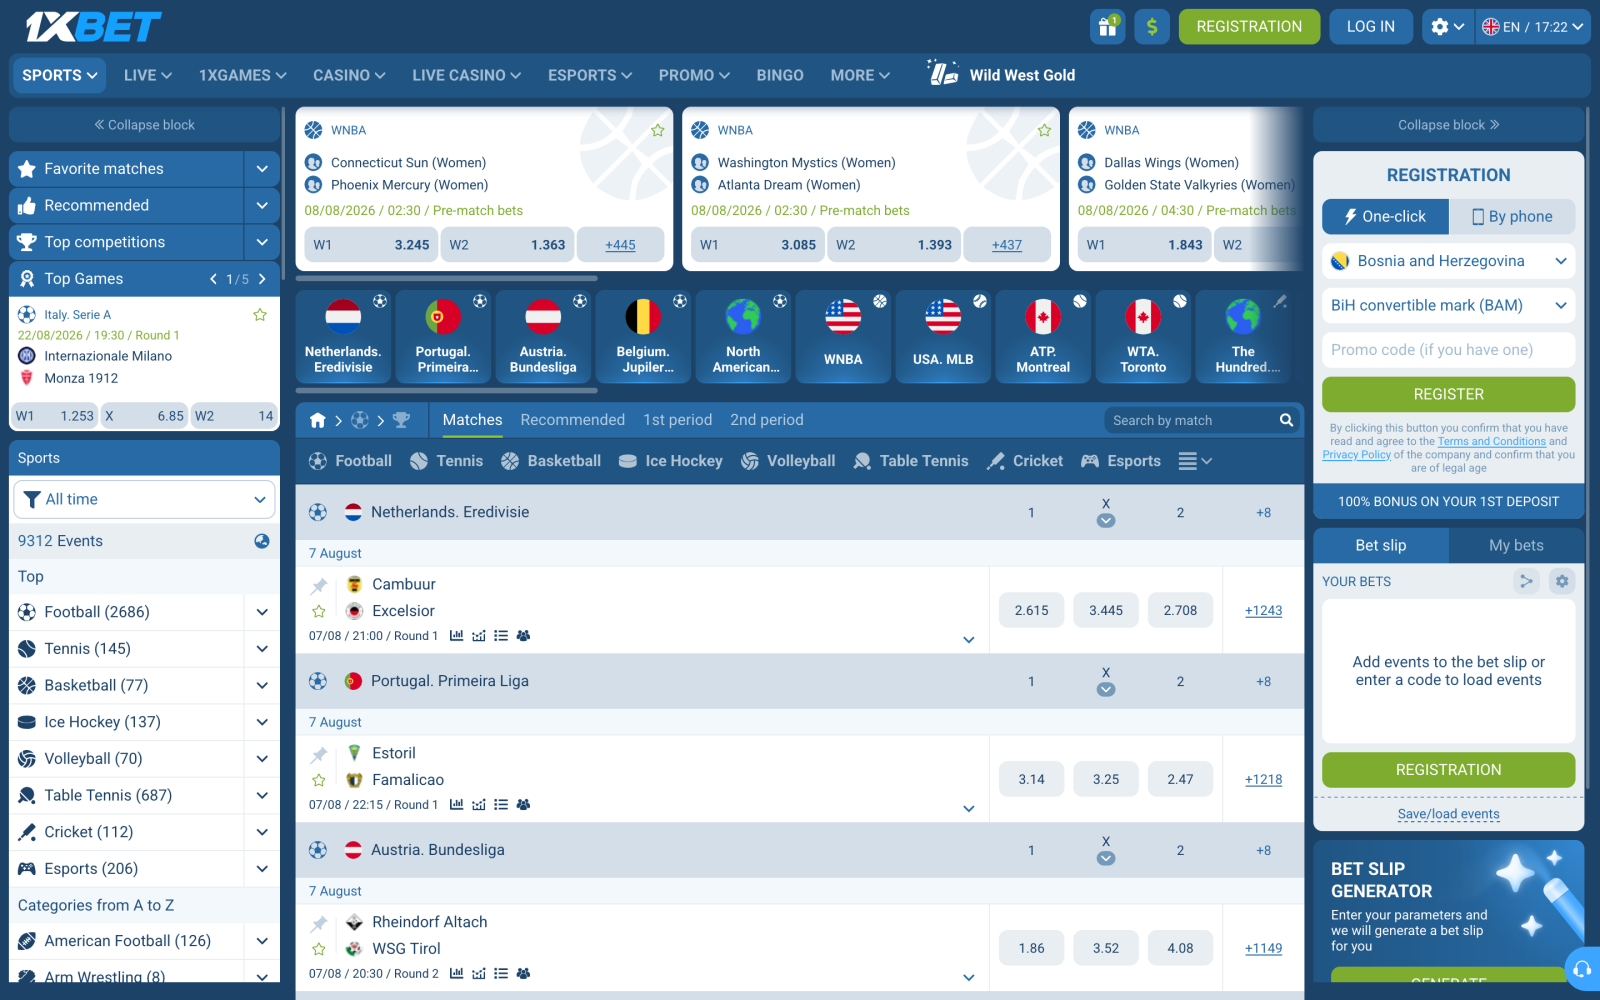Open more sports list menu icon
This screenshot has width=1600, height=1000.
tap(1195, 461)
